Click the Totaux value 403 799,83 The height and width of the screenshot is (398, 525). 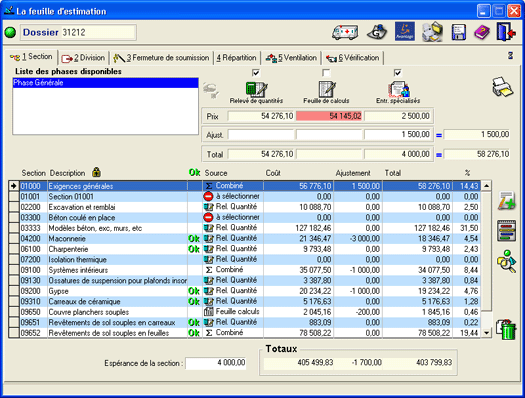coord(434,363)
